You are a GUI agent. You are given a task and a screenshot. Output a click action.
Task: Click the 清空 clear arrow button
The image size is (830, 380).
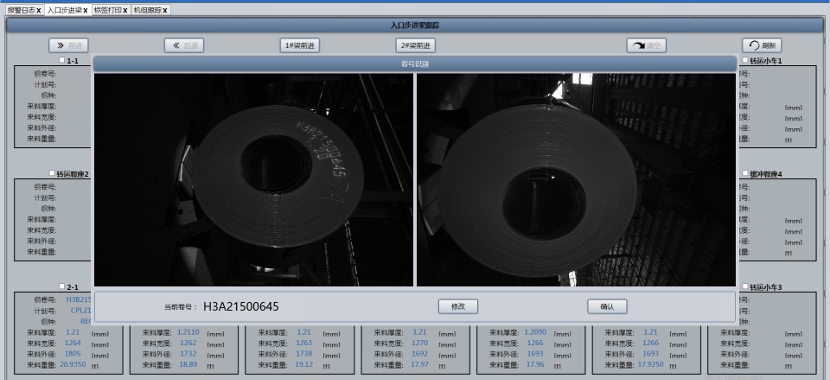646,46
